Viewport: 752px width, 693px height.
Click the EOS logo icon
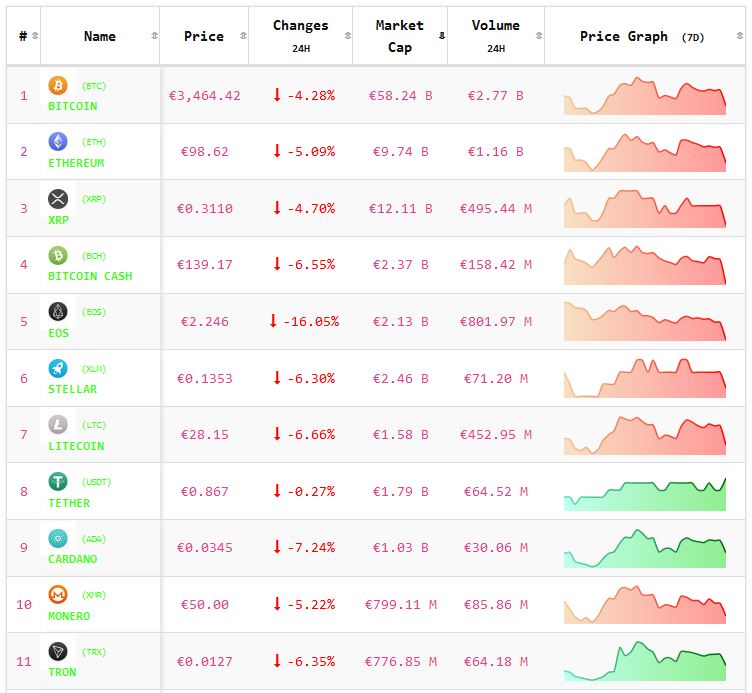[58, 312]
